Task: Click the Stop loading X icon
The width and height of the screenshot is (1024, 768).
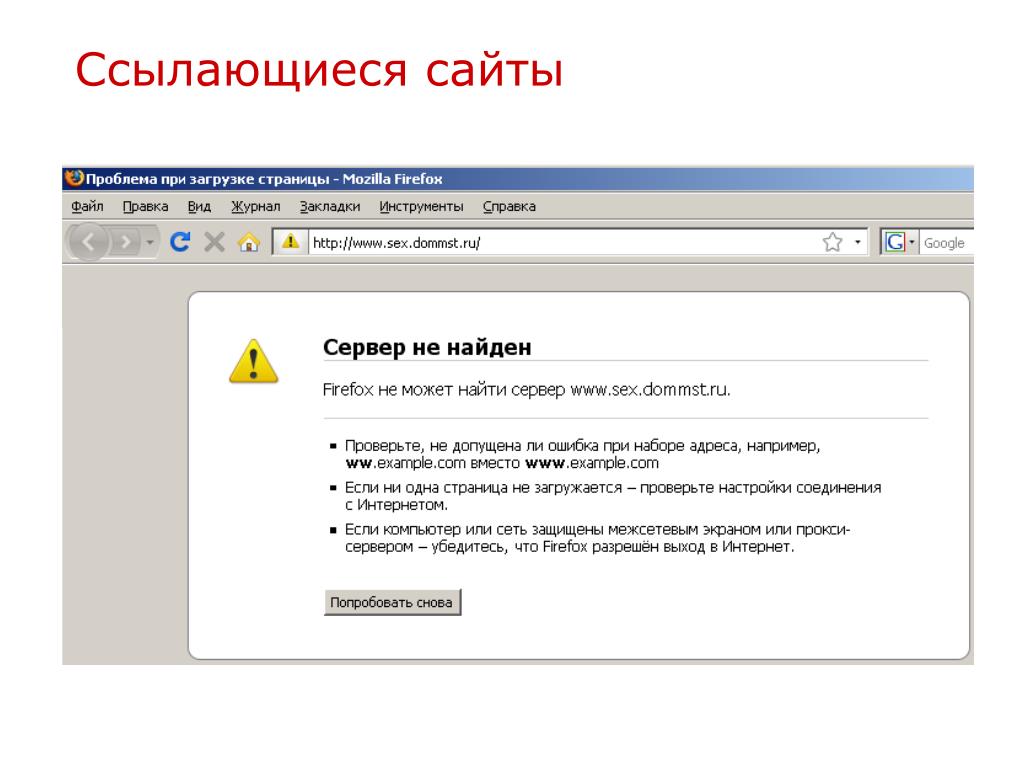Action: pyautogui.click(x=214, y=242)
